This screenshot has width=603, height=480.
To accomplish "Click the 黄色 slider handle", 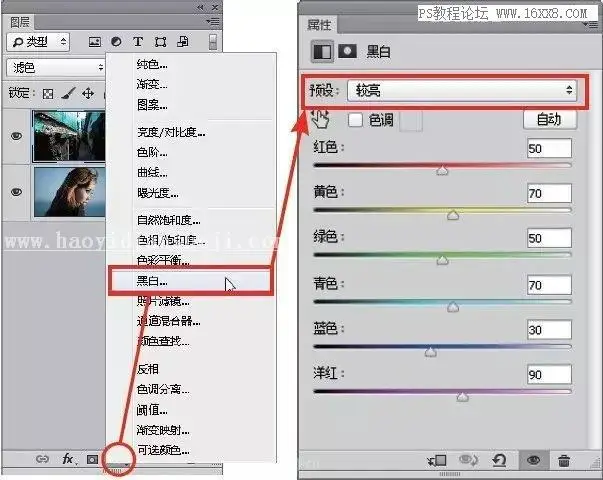I will 453,215.
